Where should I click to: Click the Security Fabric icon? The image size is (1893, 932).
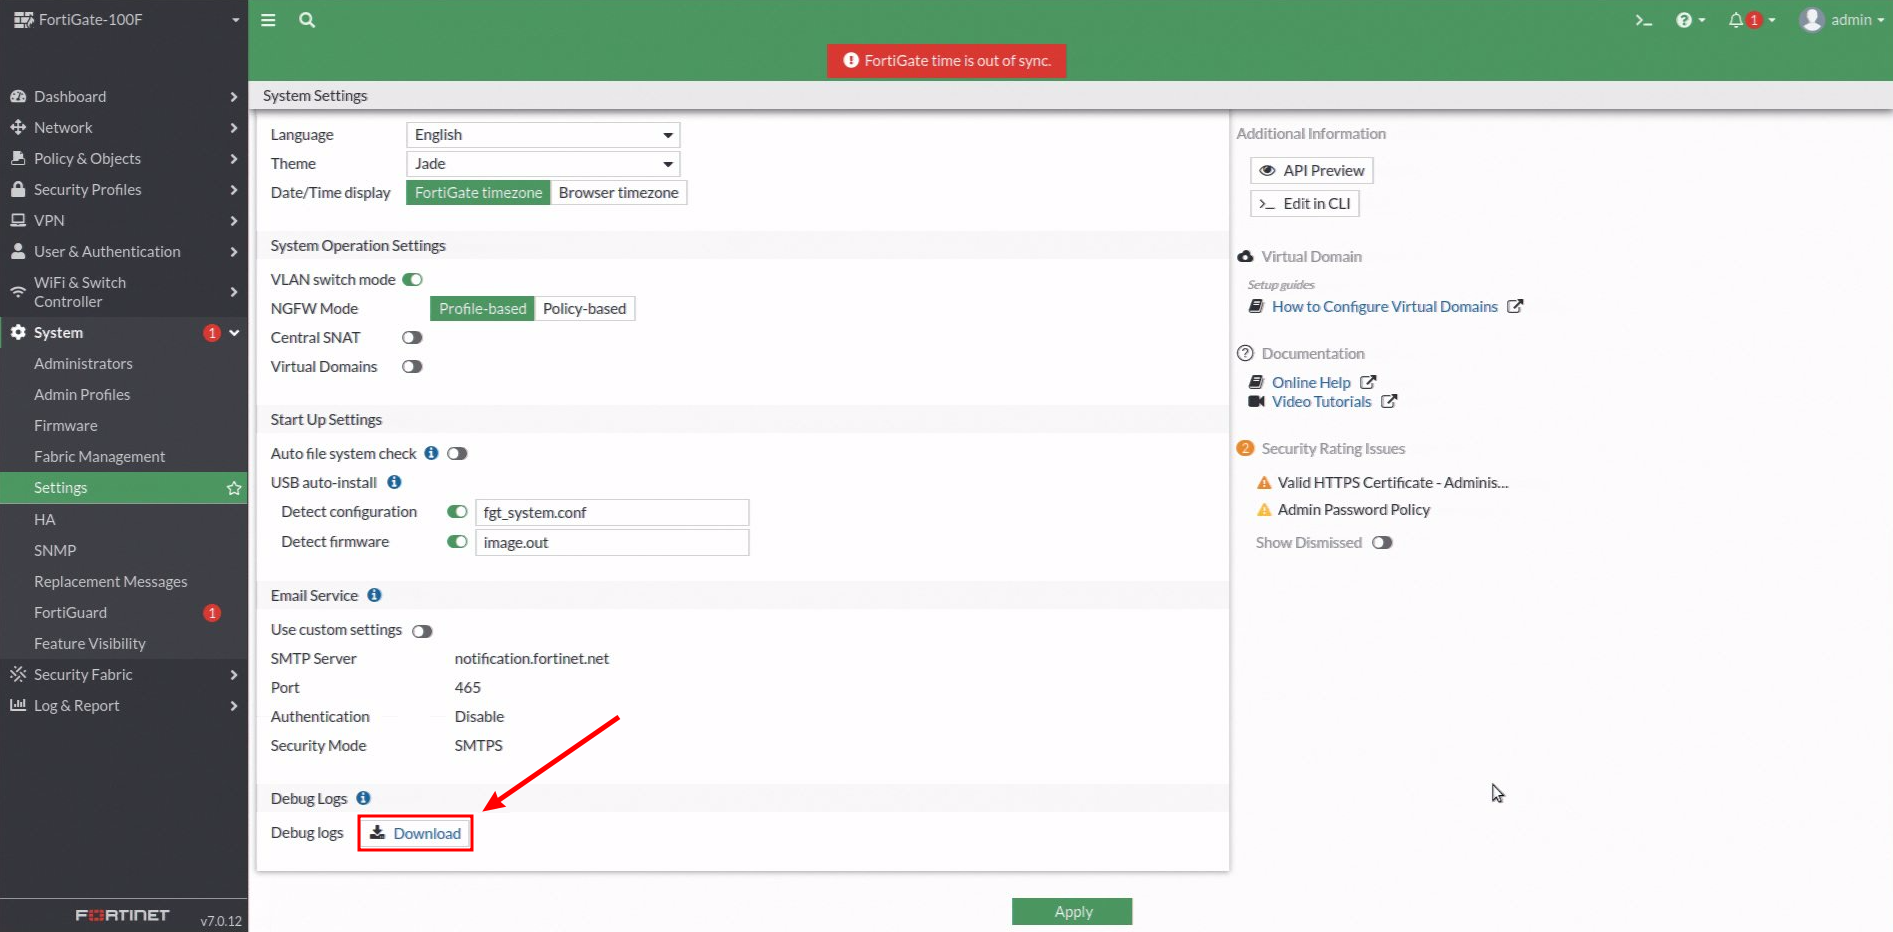(18, 675)
